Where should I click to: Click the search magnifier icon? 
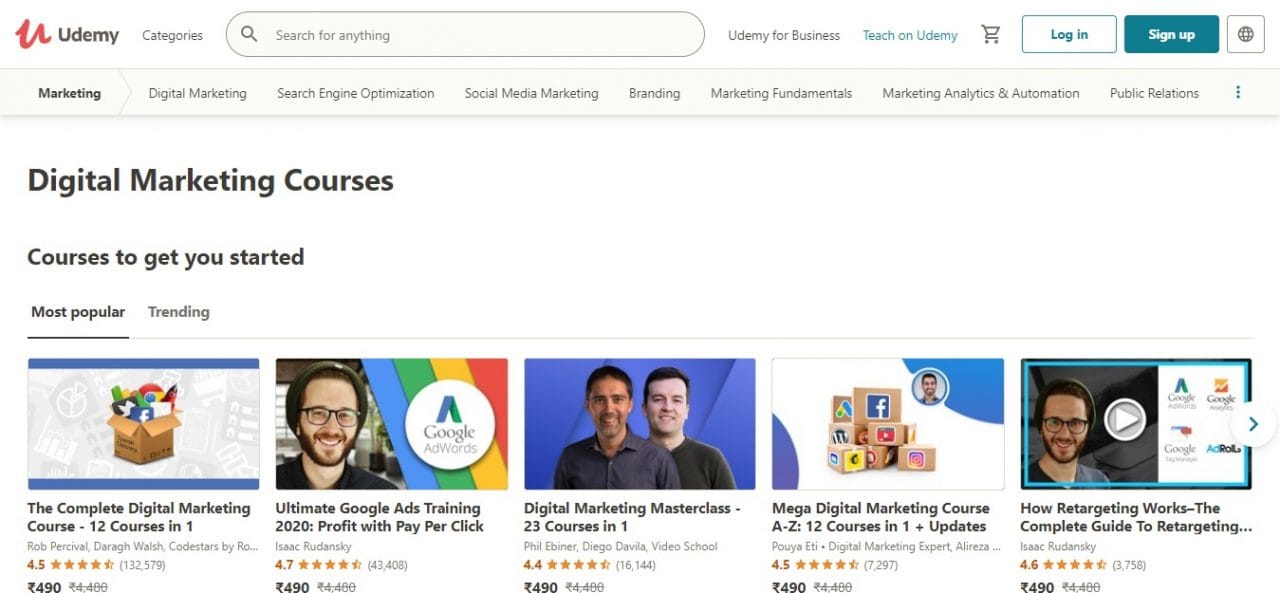[248, 34]
